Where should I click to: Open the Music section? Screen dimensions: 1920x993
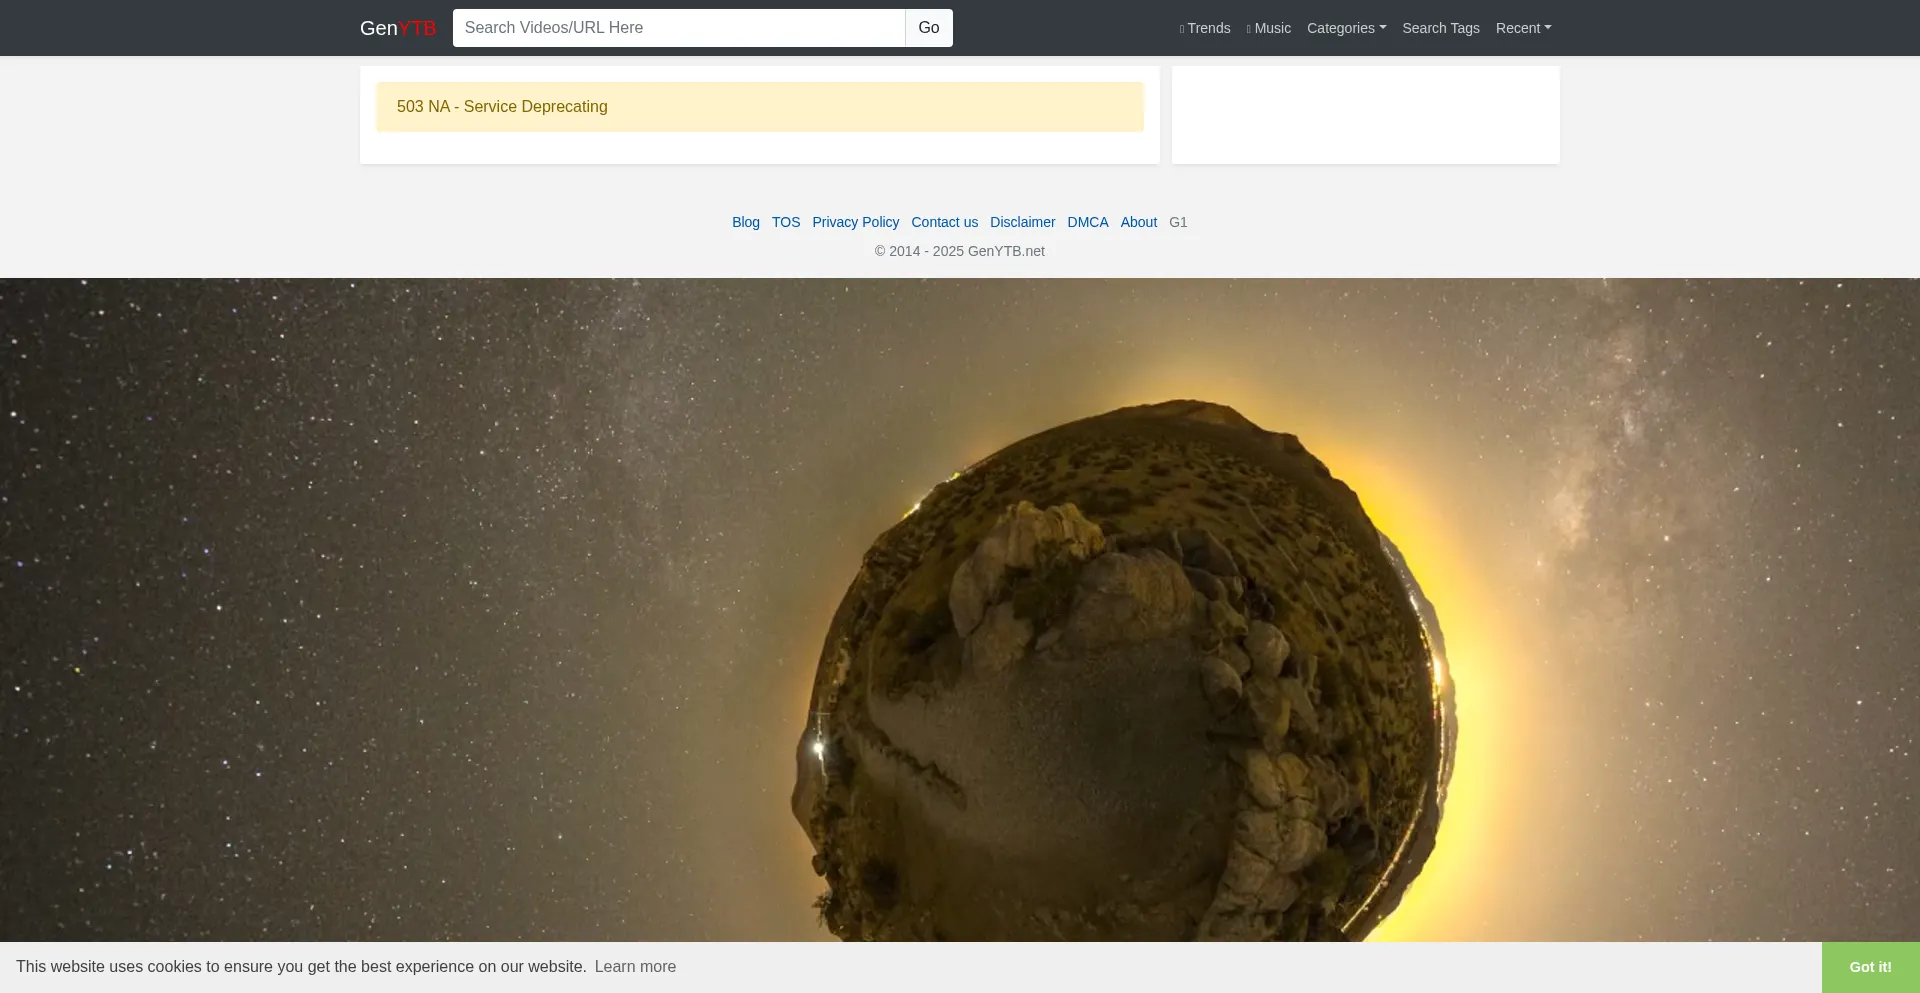point(1269,28)
